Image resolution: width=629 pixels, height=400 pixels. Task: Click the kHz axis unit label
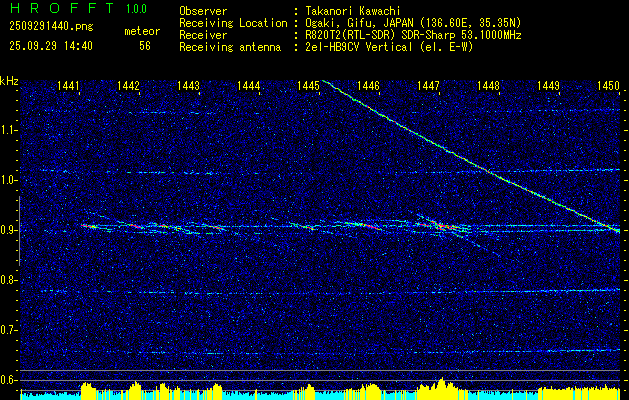click(9, 81)
